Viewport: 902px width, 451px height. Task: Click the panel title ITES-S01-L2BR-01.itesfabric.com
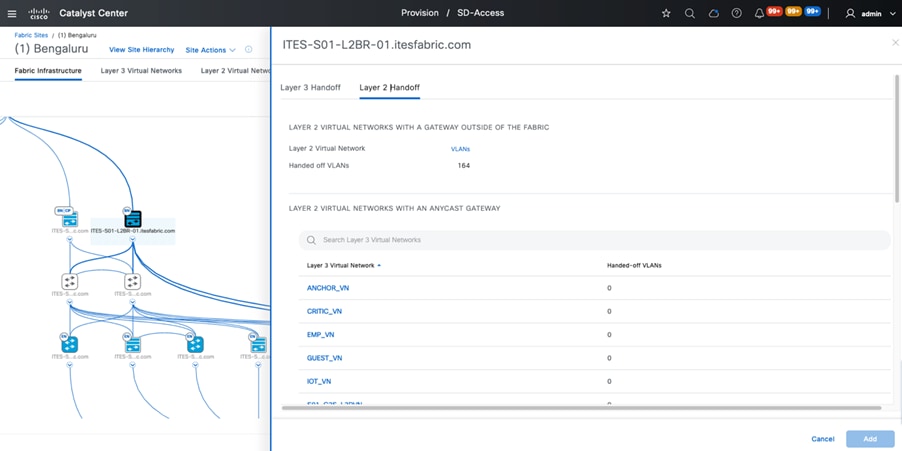[x=377, y=45]
